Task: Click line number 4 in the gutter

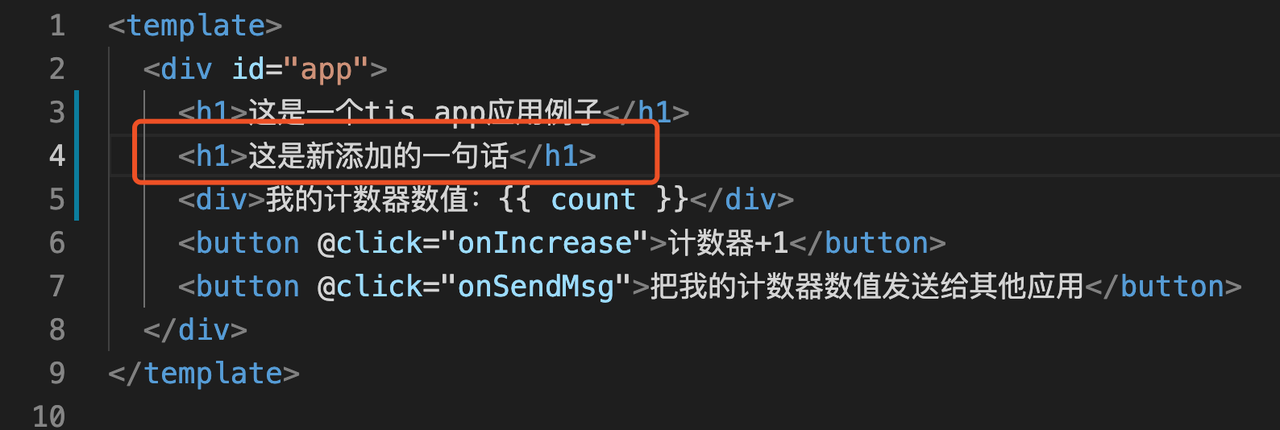Action: pos(56,156)
